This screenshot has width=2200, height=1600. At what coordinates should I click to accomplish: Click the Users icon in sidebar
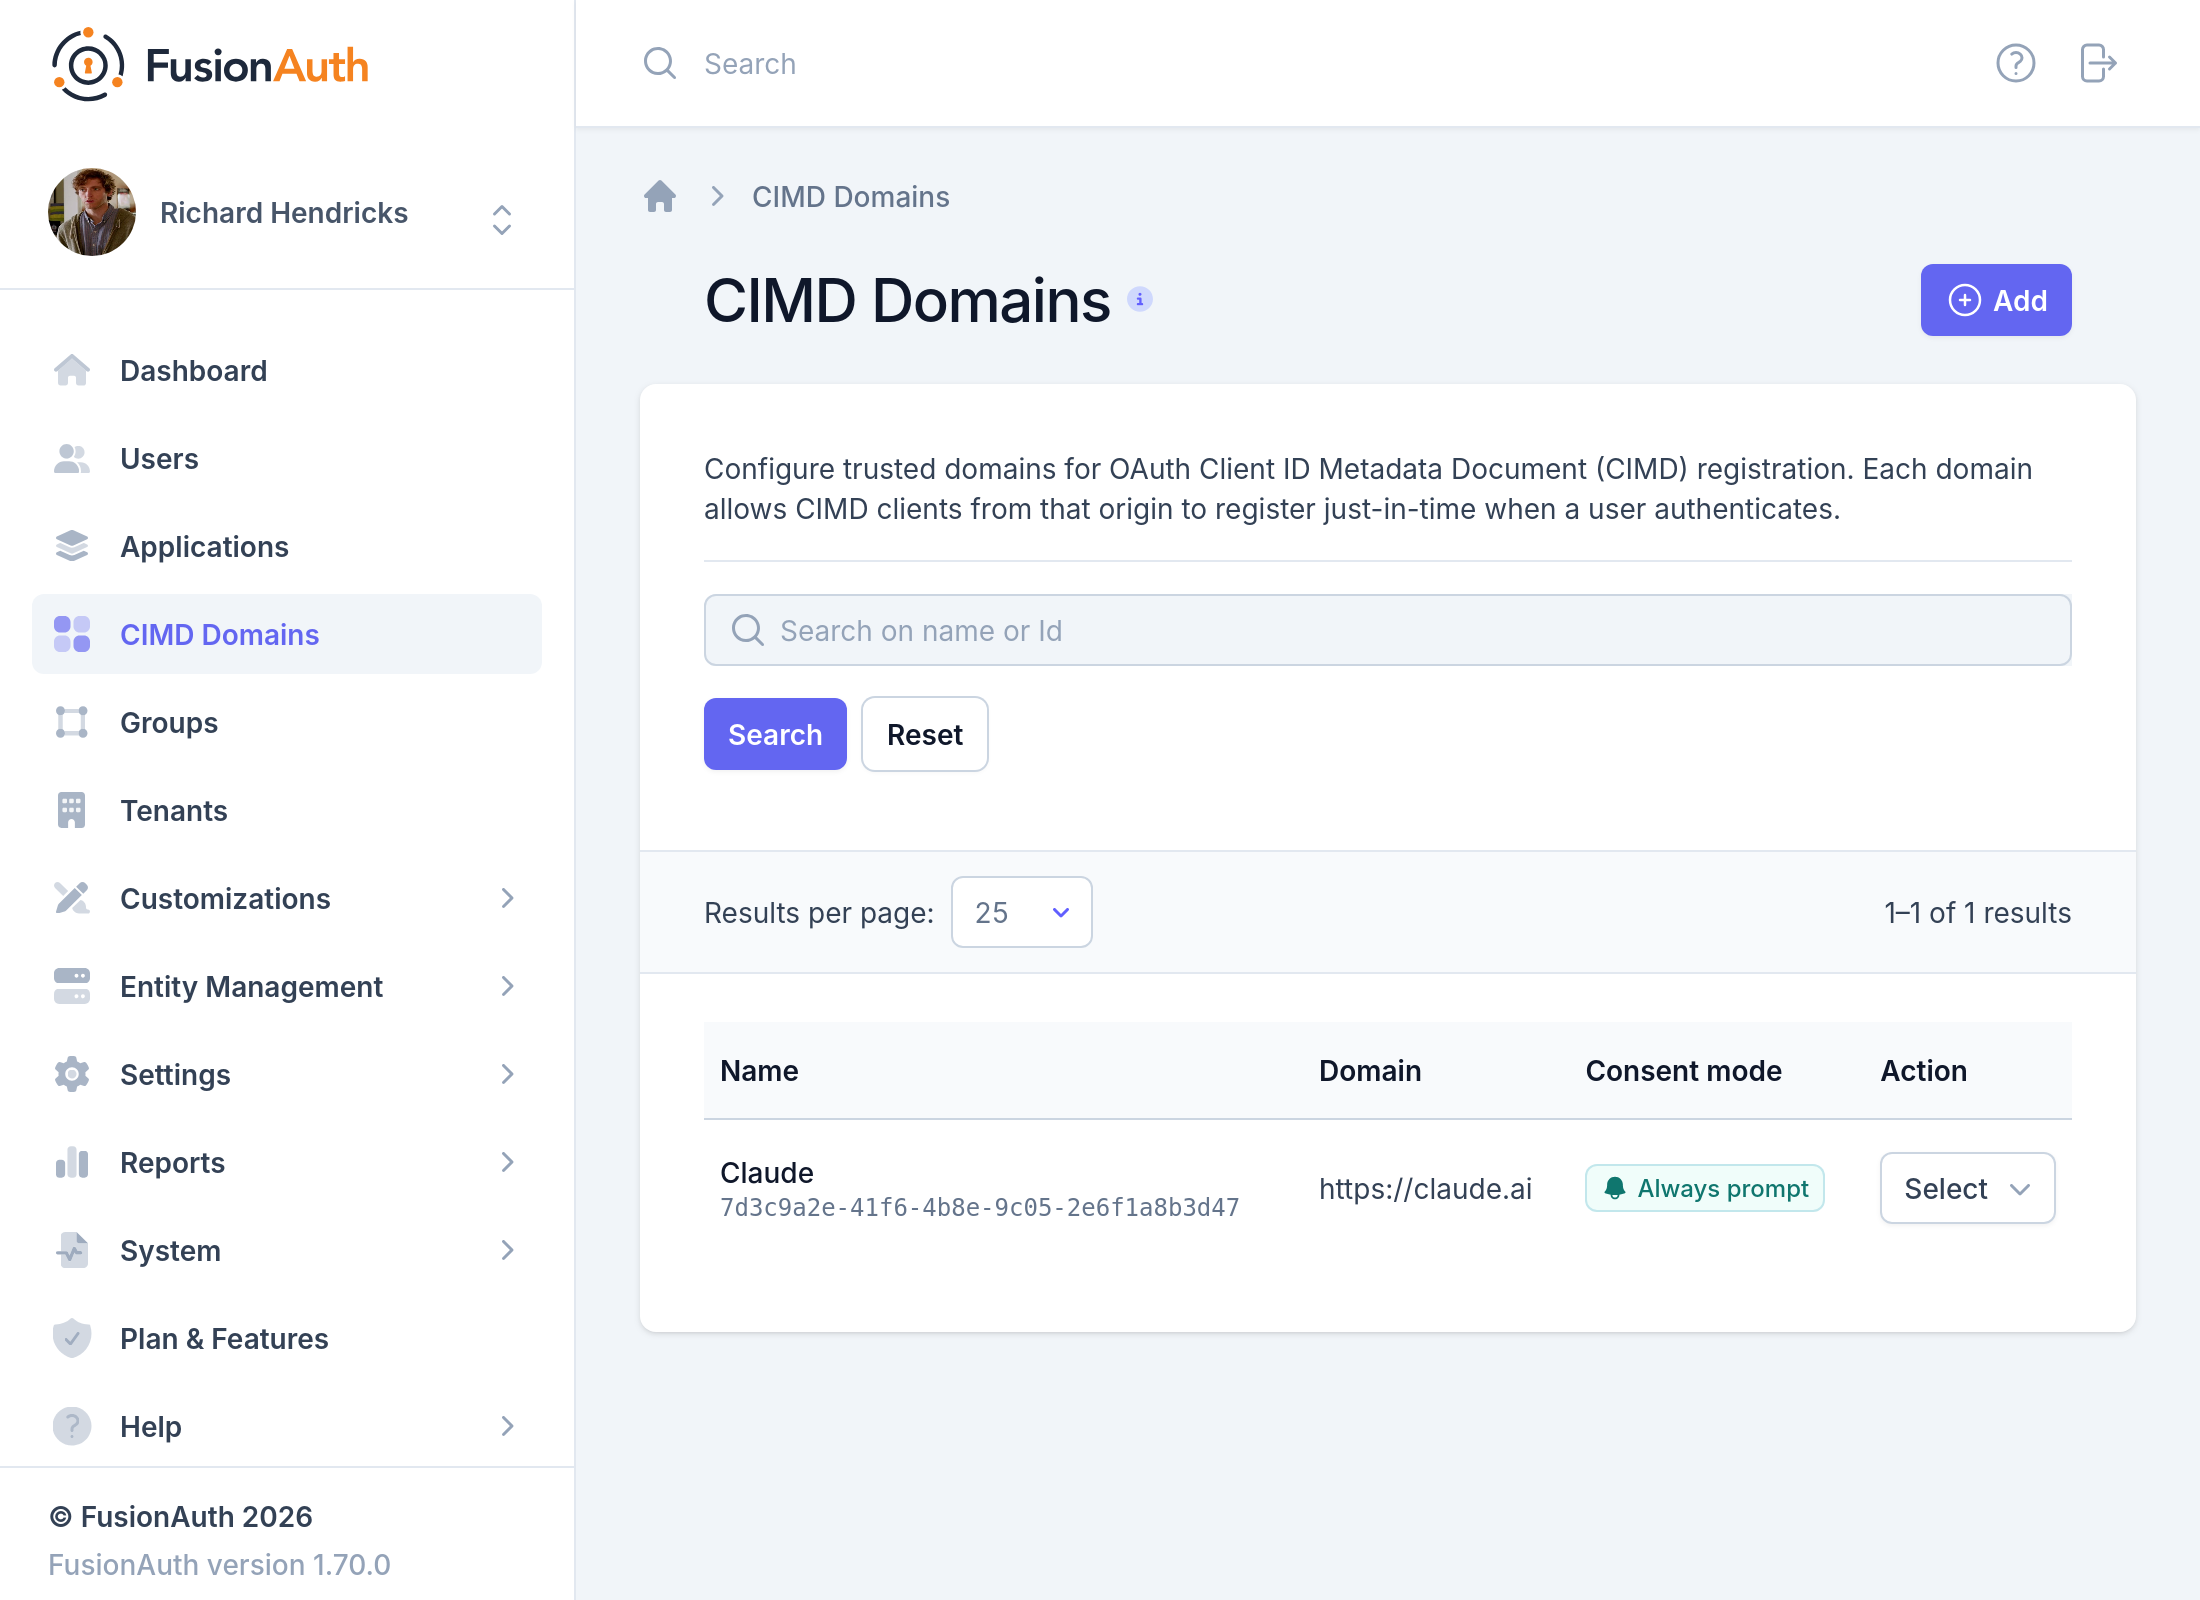72,458
